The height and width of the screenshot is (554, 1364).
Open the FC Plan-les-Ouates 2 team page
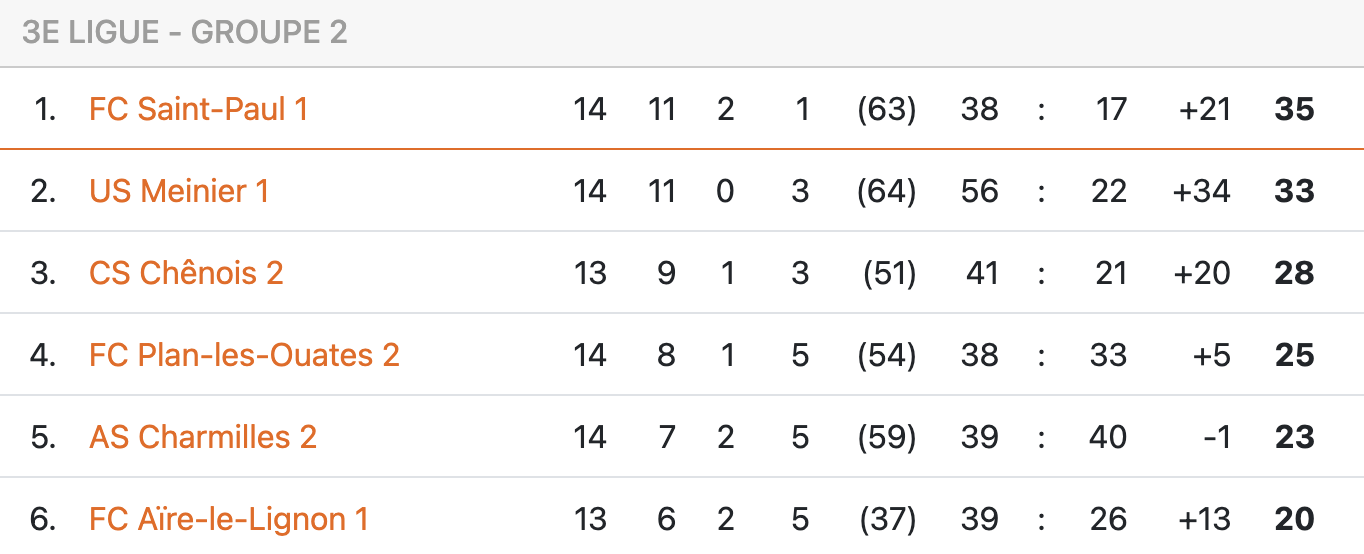click(244, 355)
